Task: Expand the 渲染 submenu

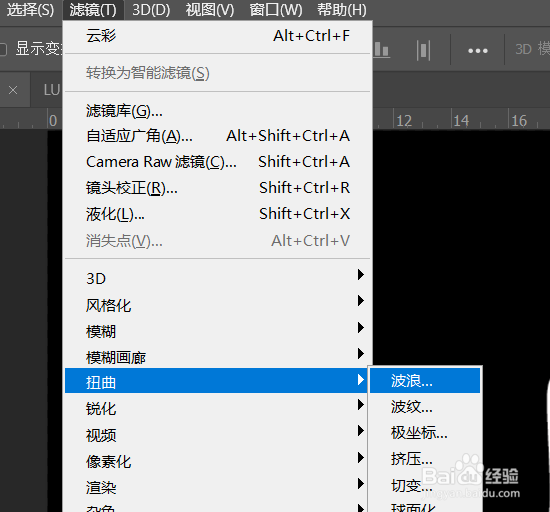Action: pyautogui.click(x=216, y=487)
